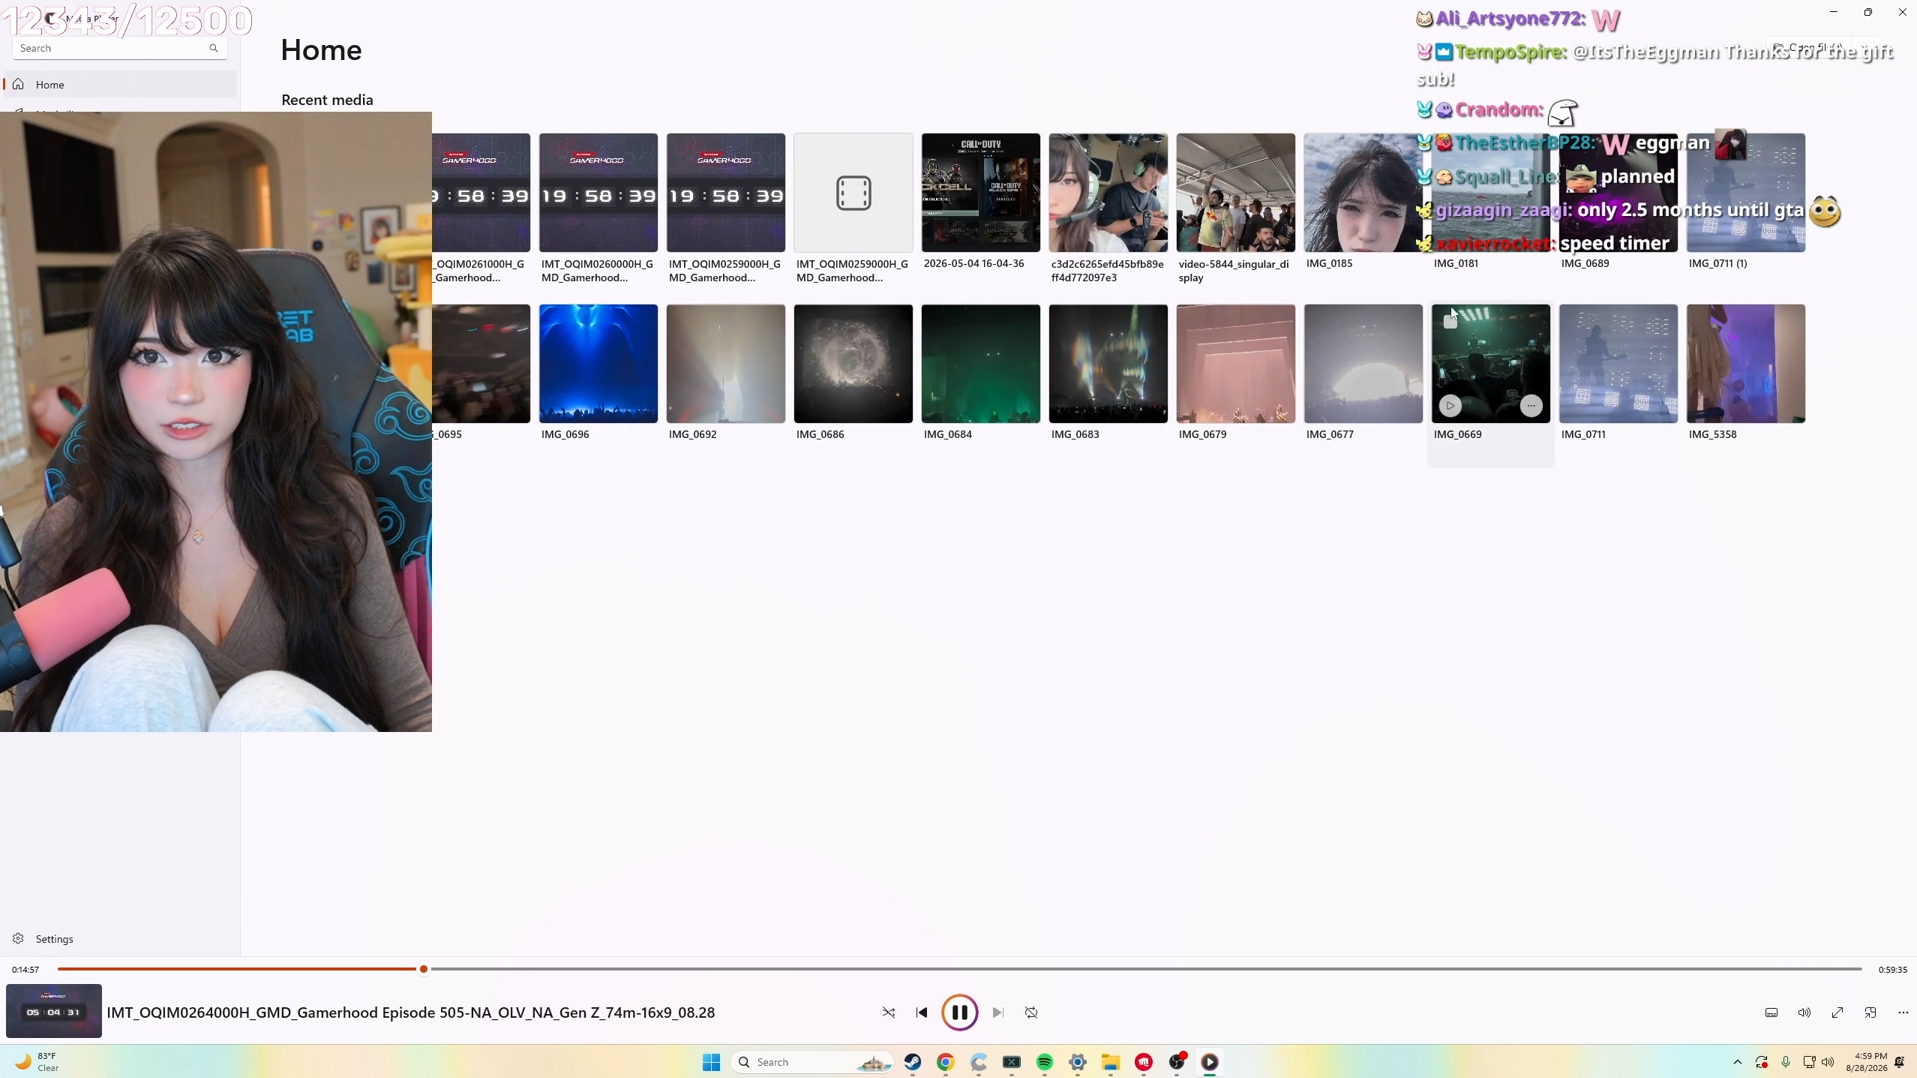Open the IMG_5358 thumbnail
The image size is (1917, 1078).
click(x=1745, y=363)
